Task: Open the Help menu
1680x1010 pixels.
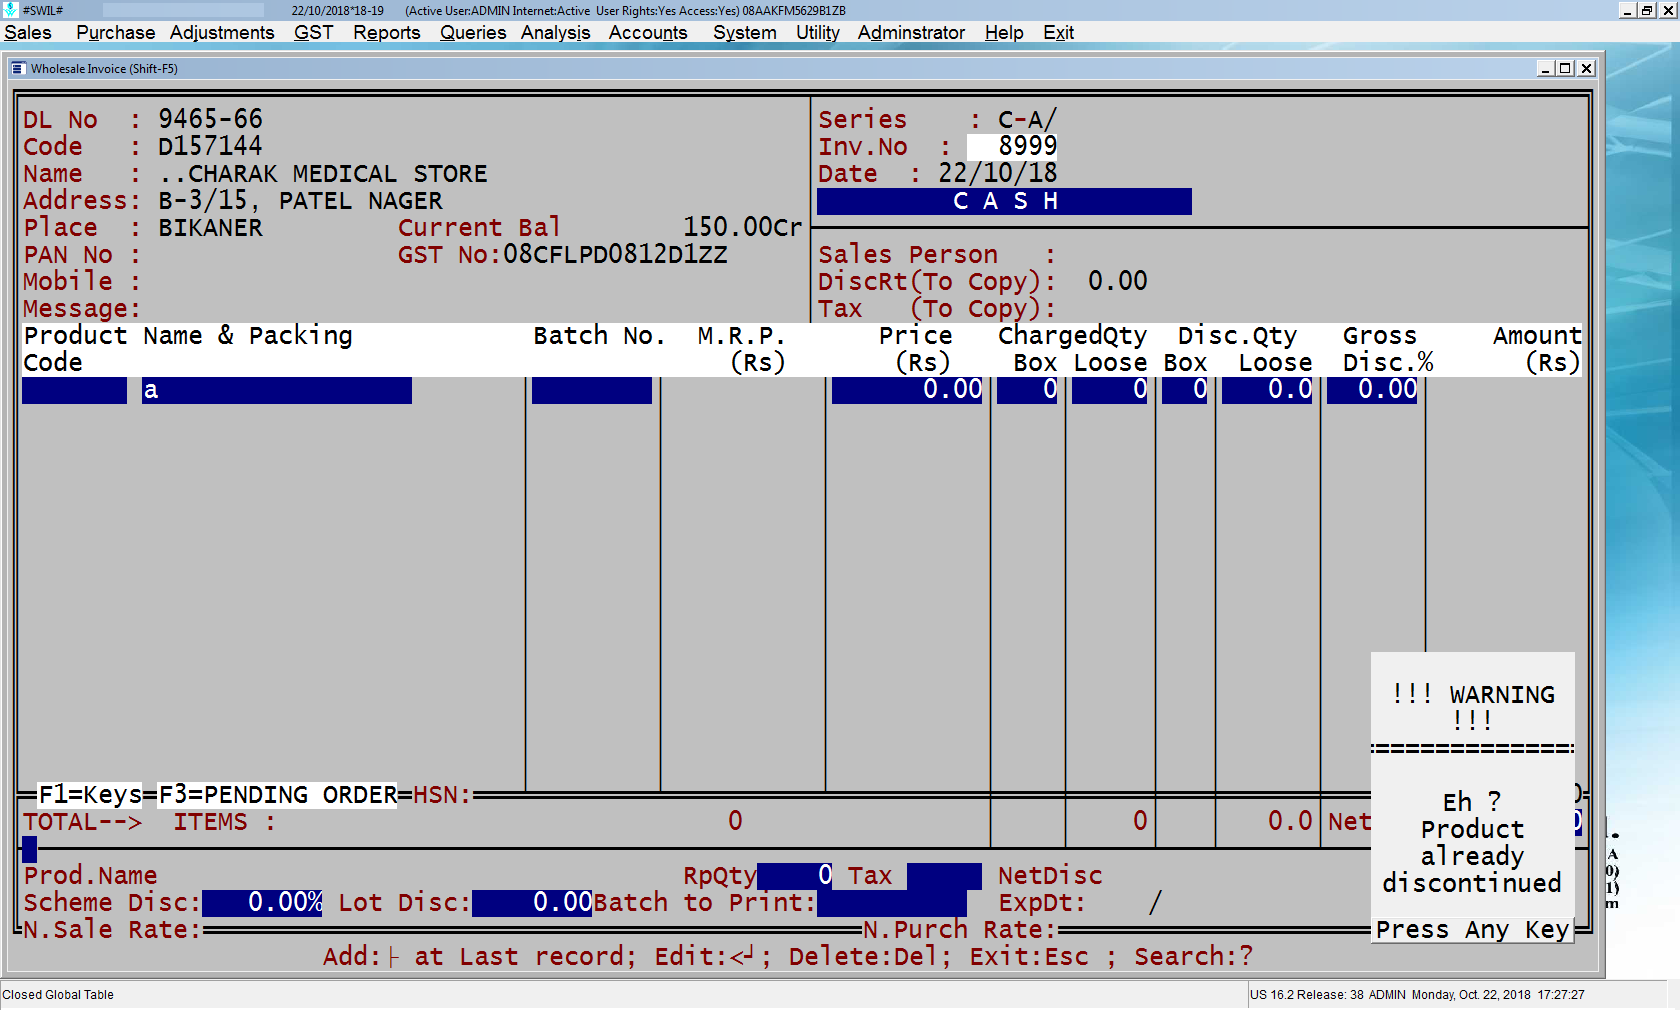Action: click(1004, 33)
